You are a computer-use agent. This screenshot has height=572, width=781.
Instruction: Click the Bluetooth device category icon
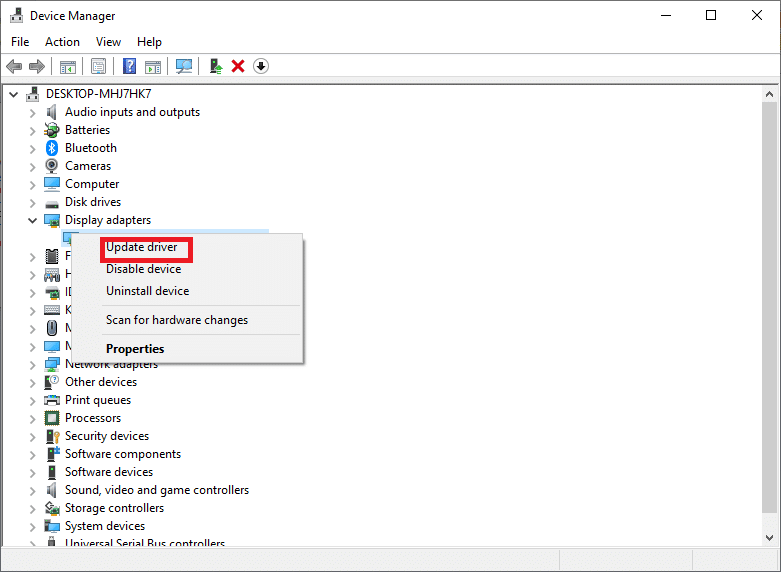point(52,148)
